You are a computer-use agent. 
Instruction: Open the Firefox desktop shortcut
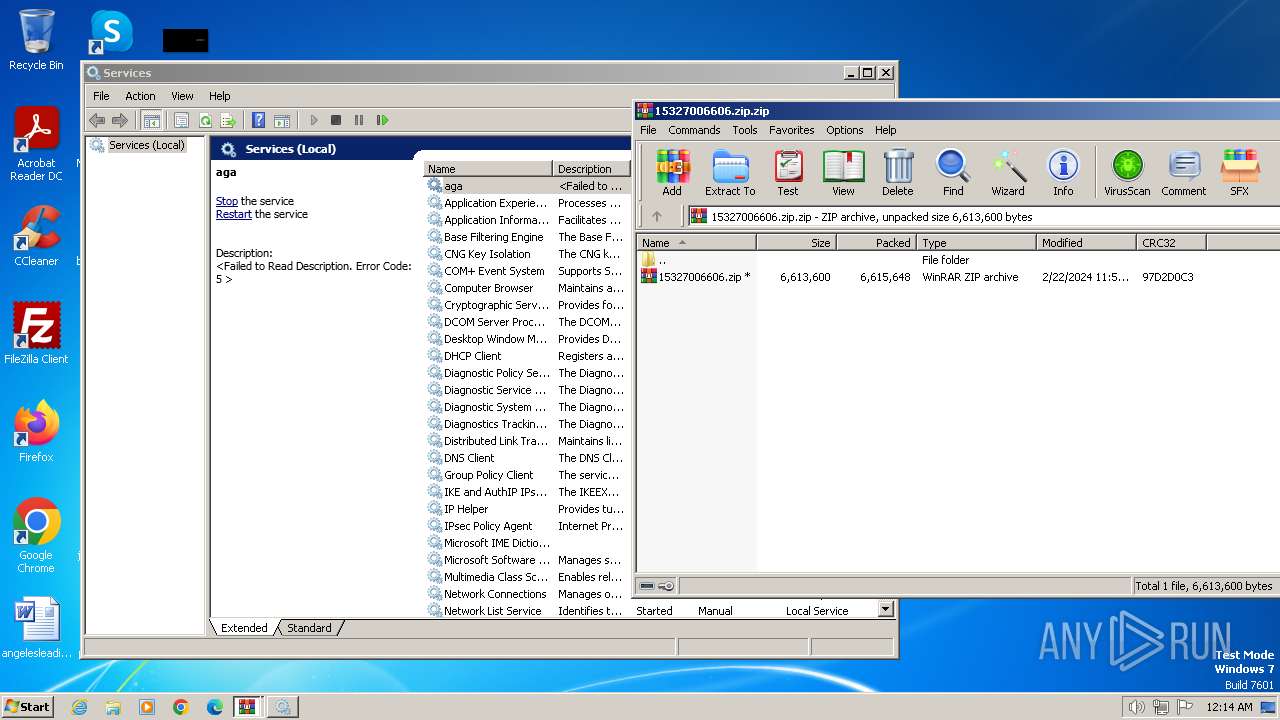36,432
